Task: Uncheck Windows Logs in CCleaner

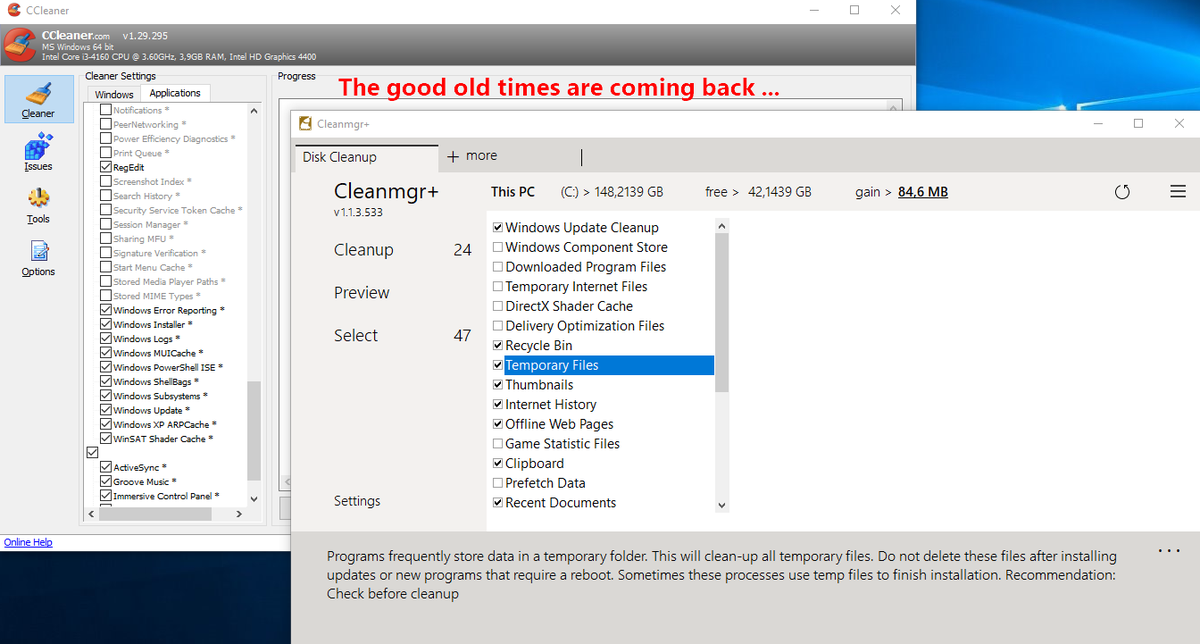Action: [x=106, y=339]
